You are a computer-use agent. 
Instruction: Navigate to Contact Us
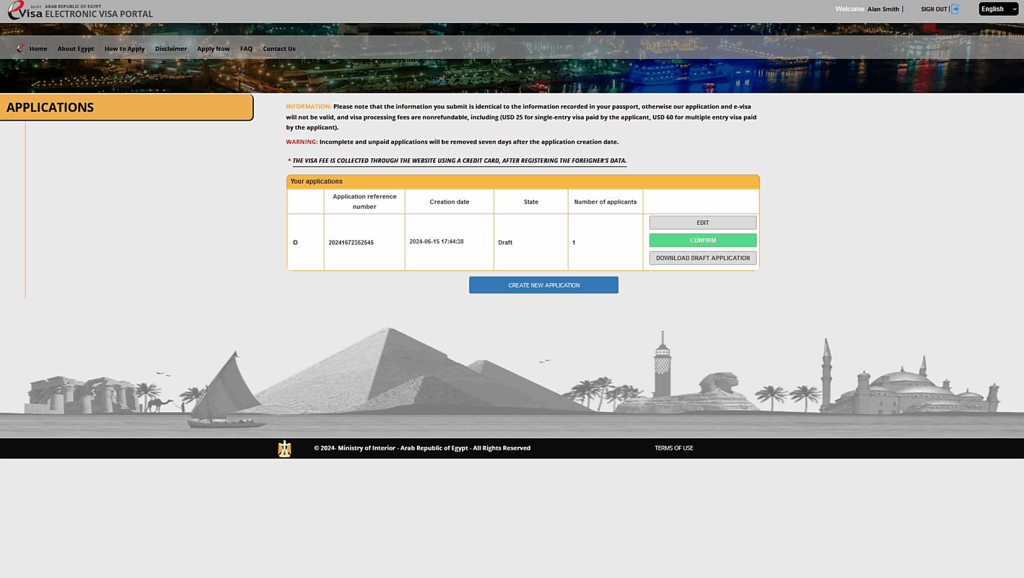[279, 49]
